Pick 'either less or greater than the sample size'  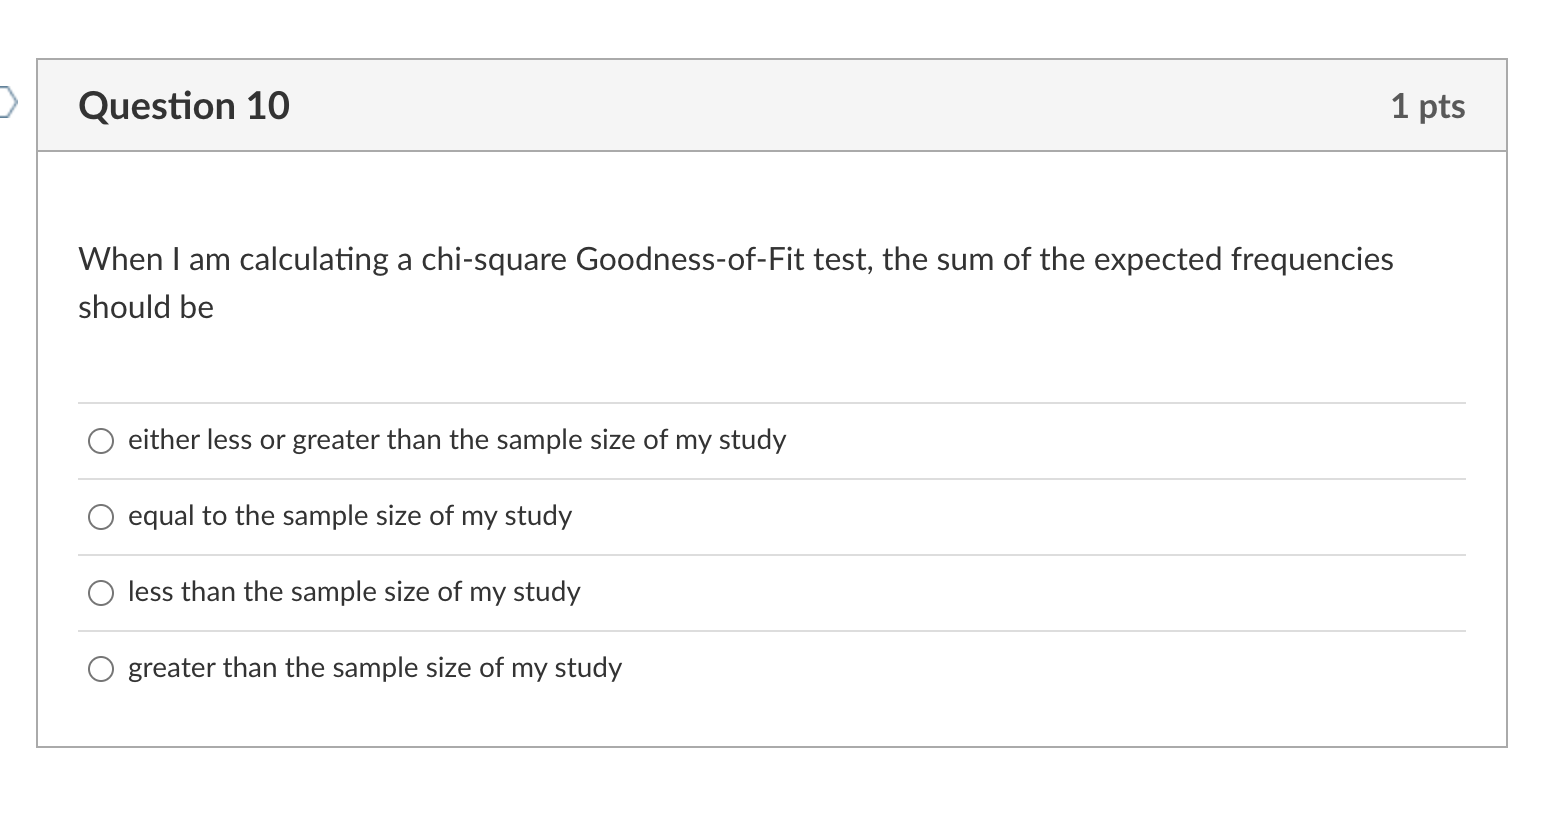point(100,440)
